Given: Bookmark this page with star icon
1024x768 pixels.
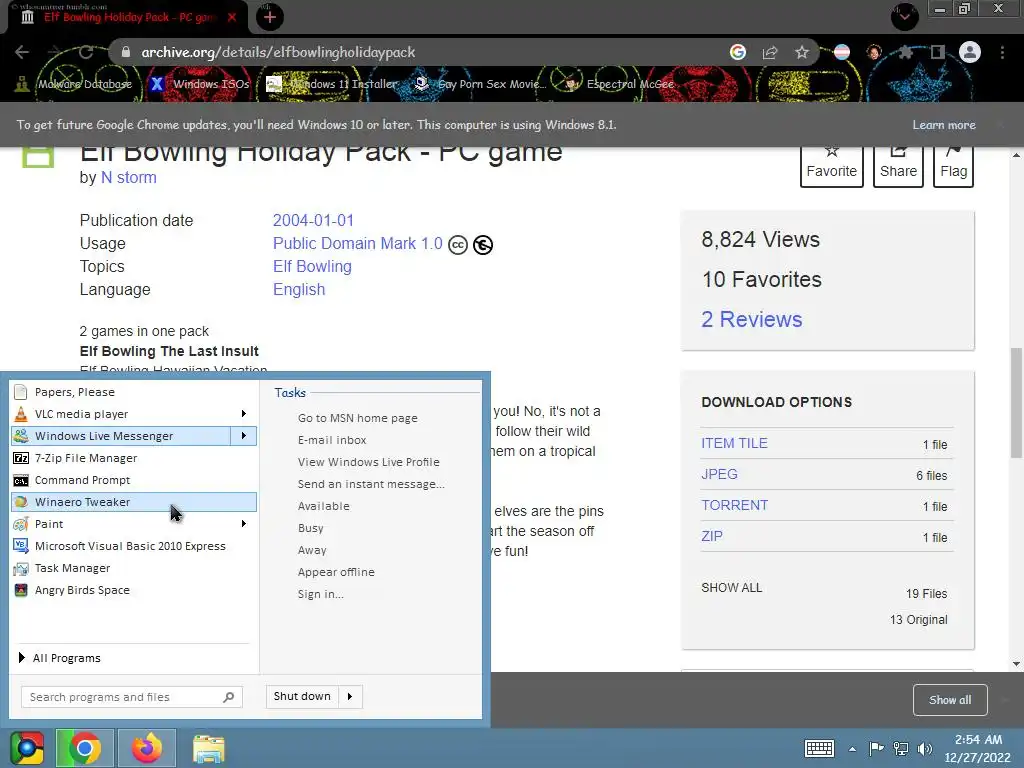Looking at the screenshot, I should (x=802, y=52).
